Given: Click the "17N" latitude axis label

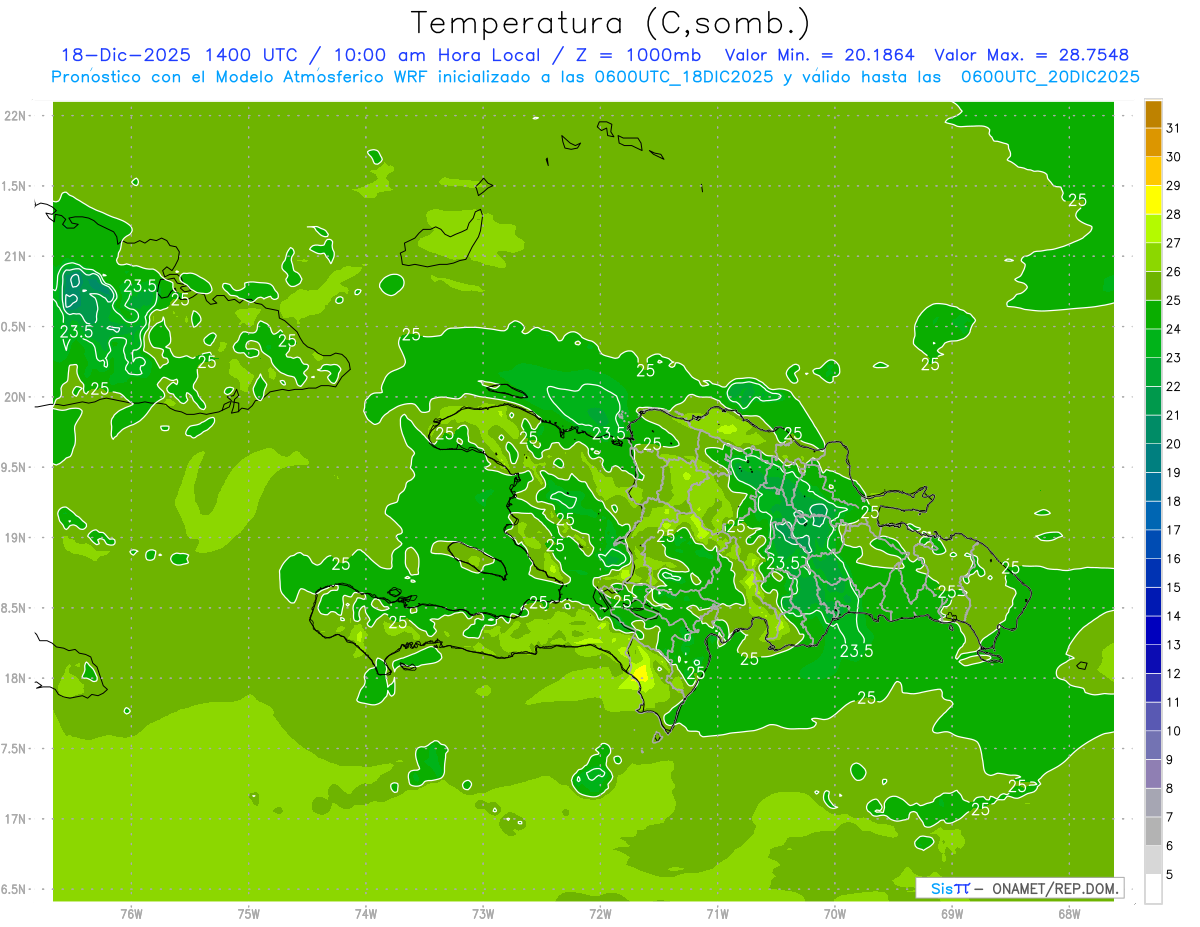Looking at the screenshot, I should pyautogui.click(x=15, y=819).
